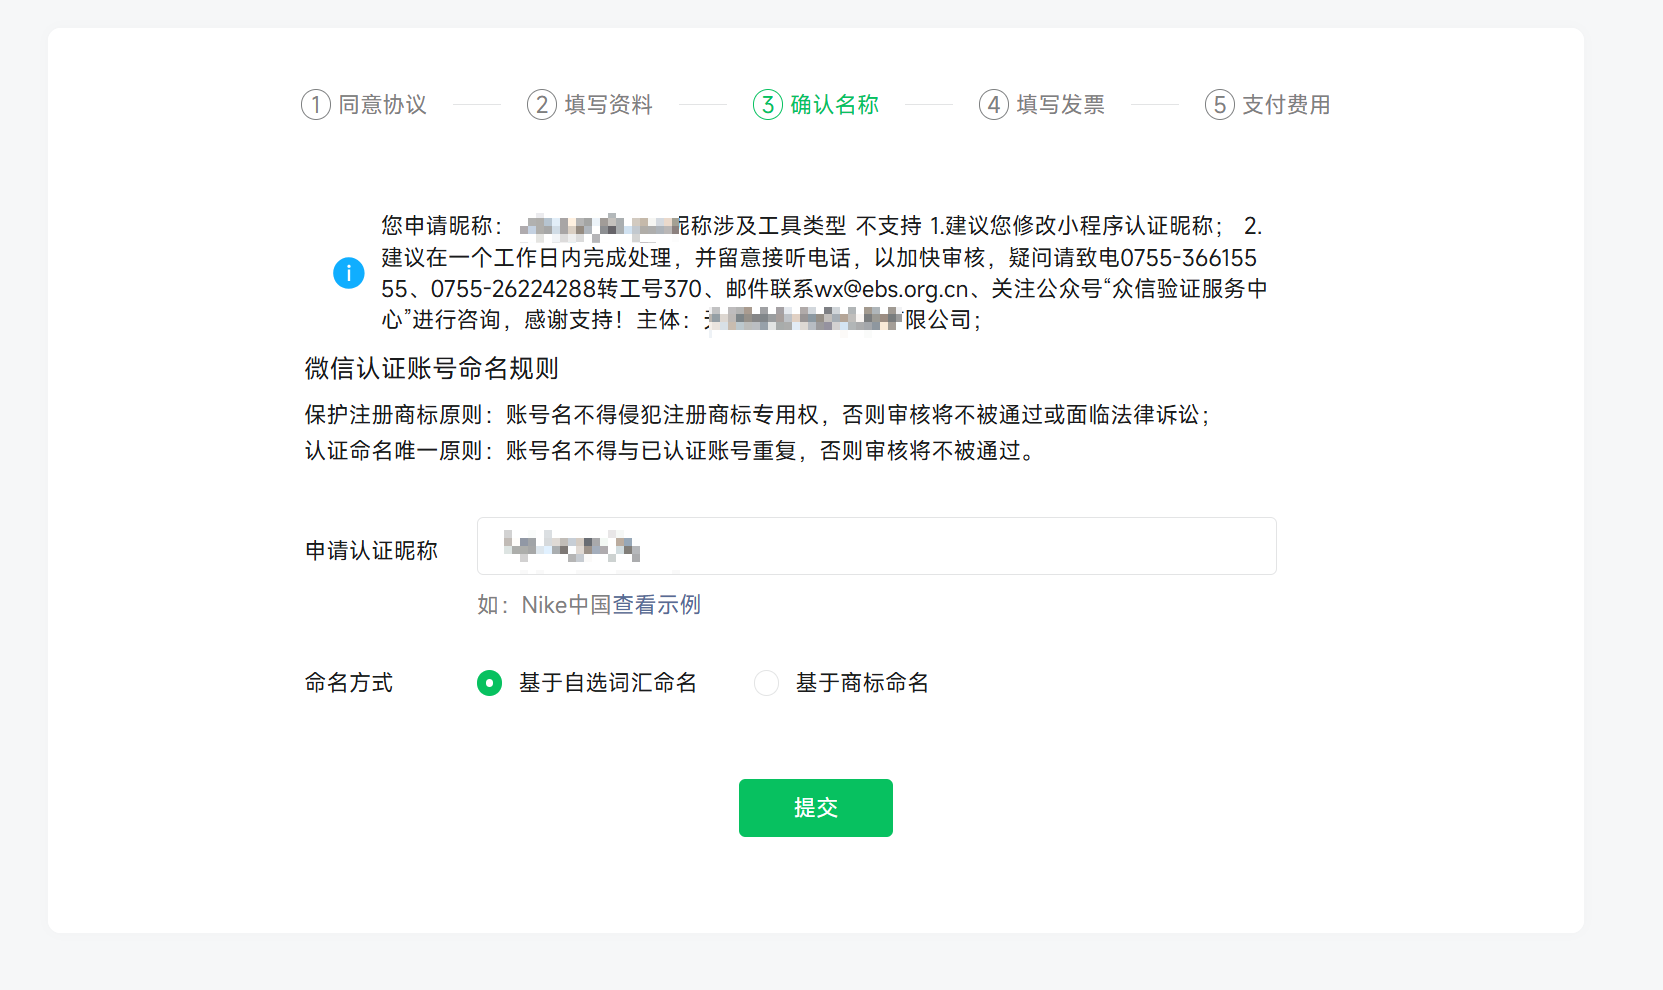
Task: Go to 填写资料 step label
Action: tap(609, 105)
